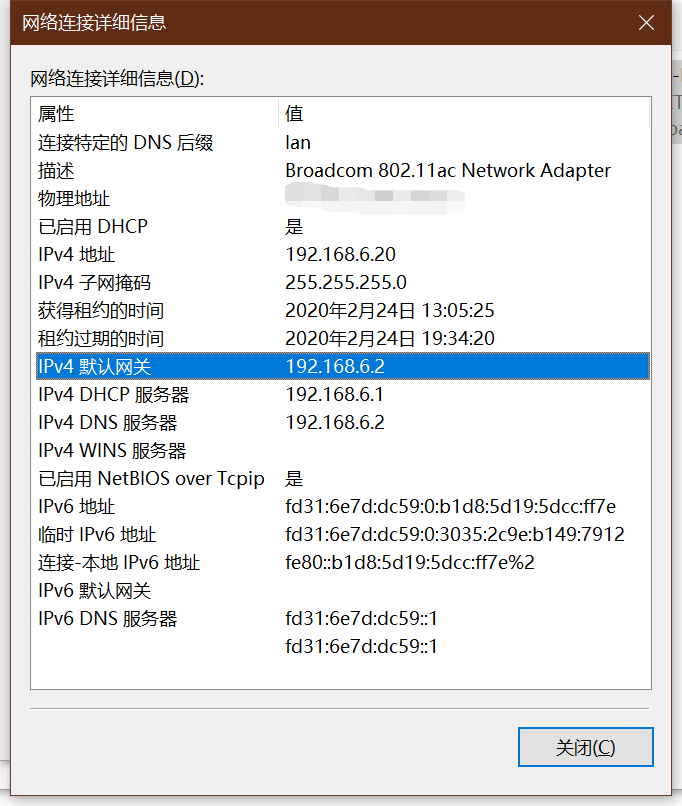
Task: Click the 已启用 DHCP property row
Action: coord(200,226)
